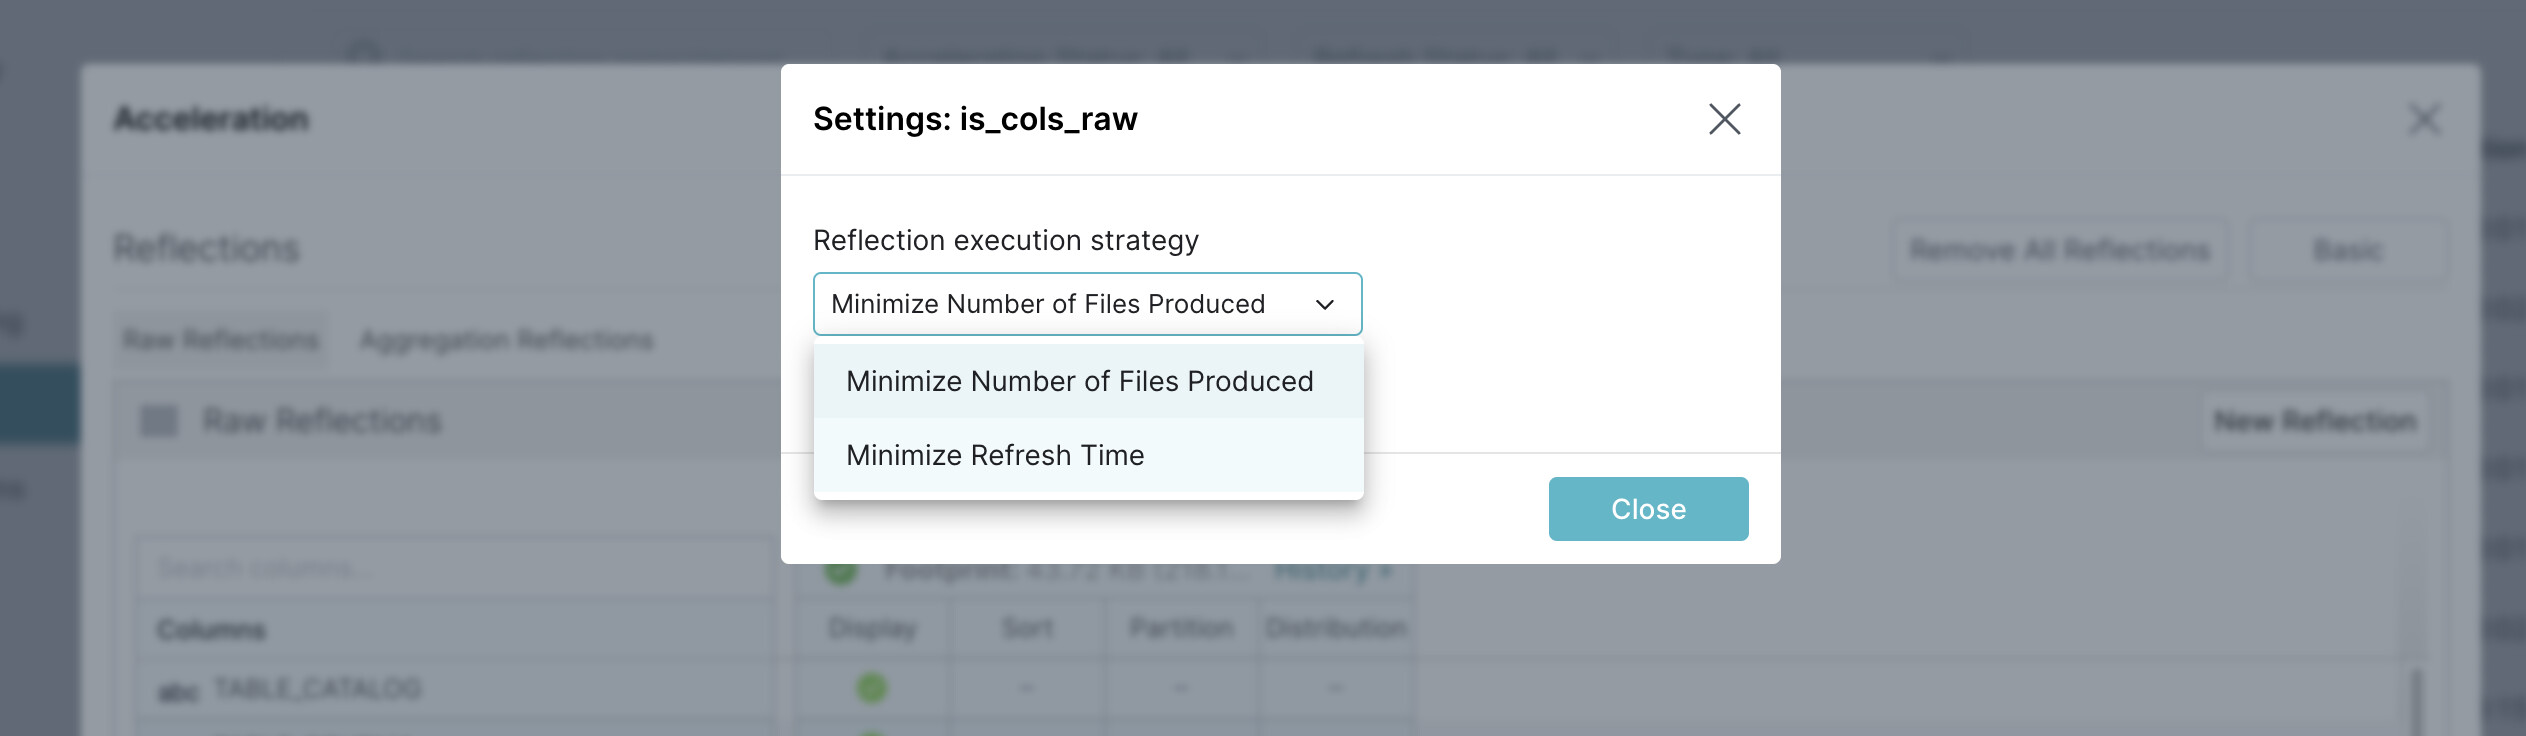Open the Raw Reflections tab
Image resolution: width=2526 pixels, height=736 pixels.
[x=221, y=340]
